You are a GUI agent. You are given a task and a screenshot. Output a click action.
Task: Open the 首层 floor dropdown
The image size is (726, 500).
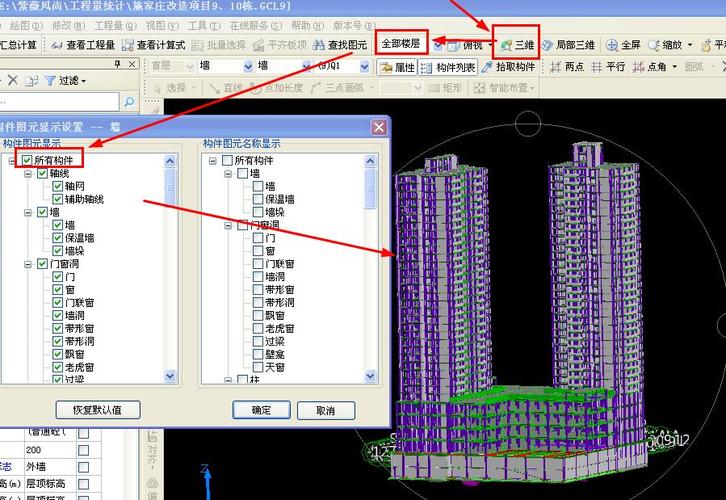(189, 67)
